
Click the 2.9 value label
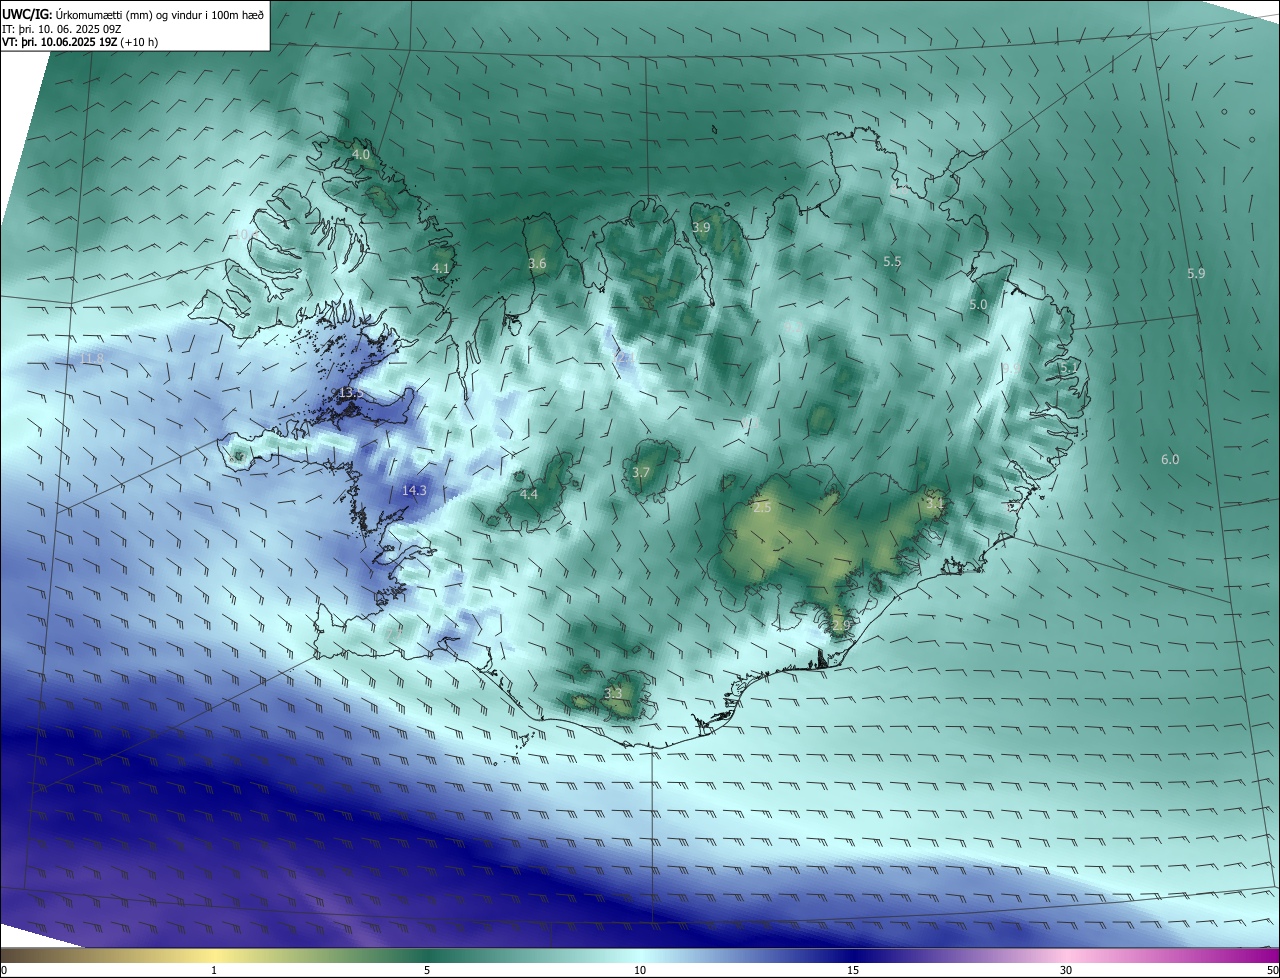[840, 625]
